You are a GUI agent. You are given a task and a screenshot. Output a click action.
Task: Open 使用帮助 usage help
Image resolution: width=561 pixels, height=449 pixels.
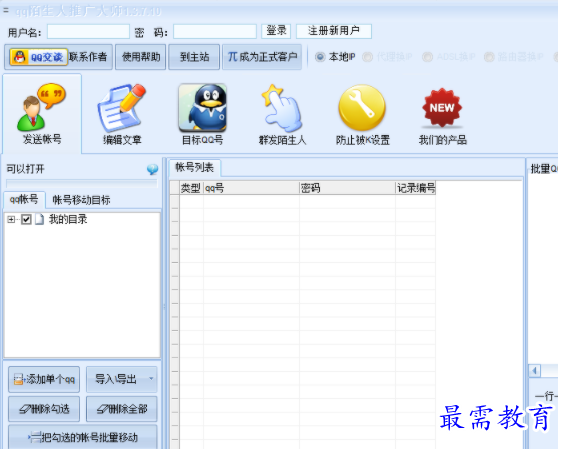pos(141,57)
